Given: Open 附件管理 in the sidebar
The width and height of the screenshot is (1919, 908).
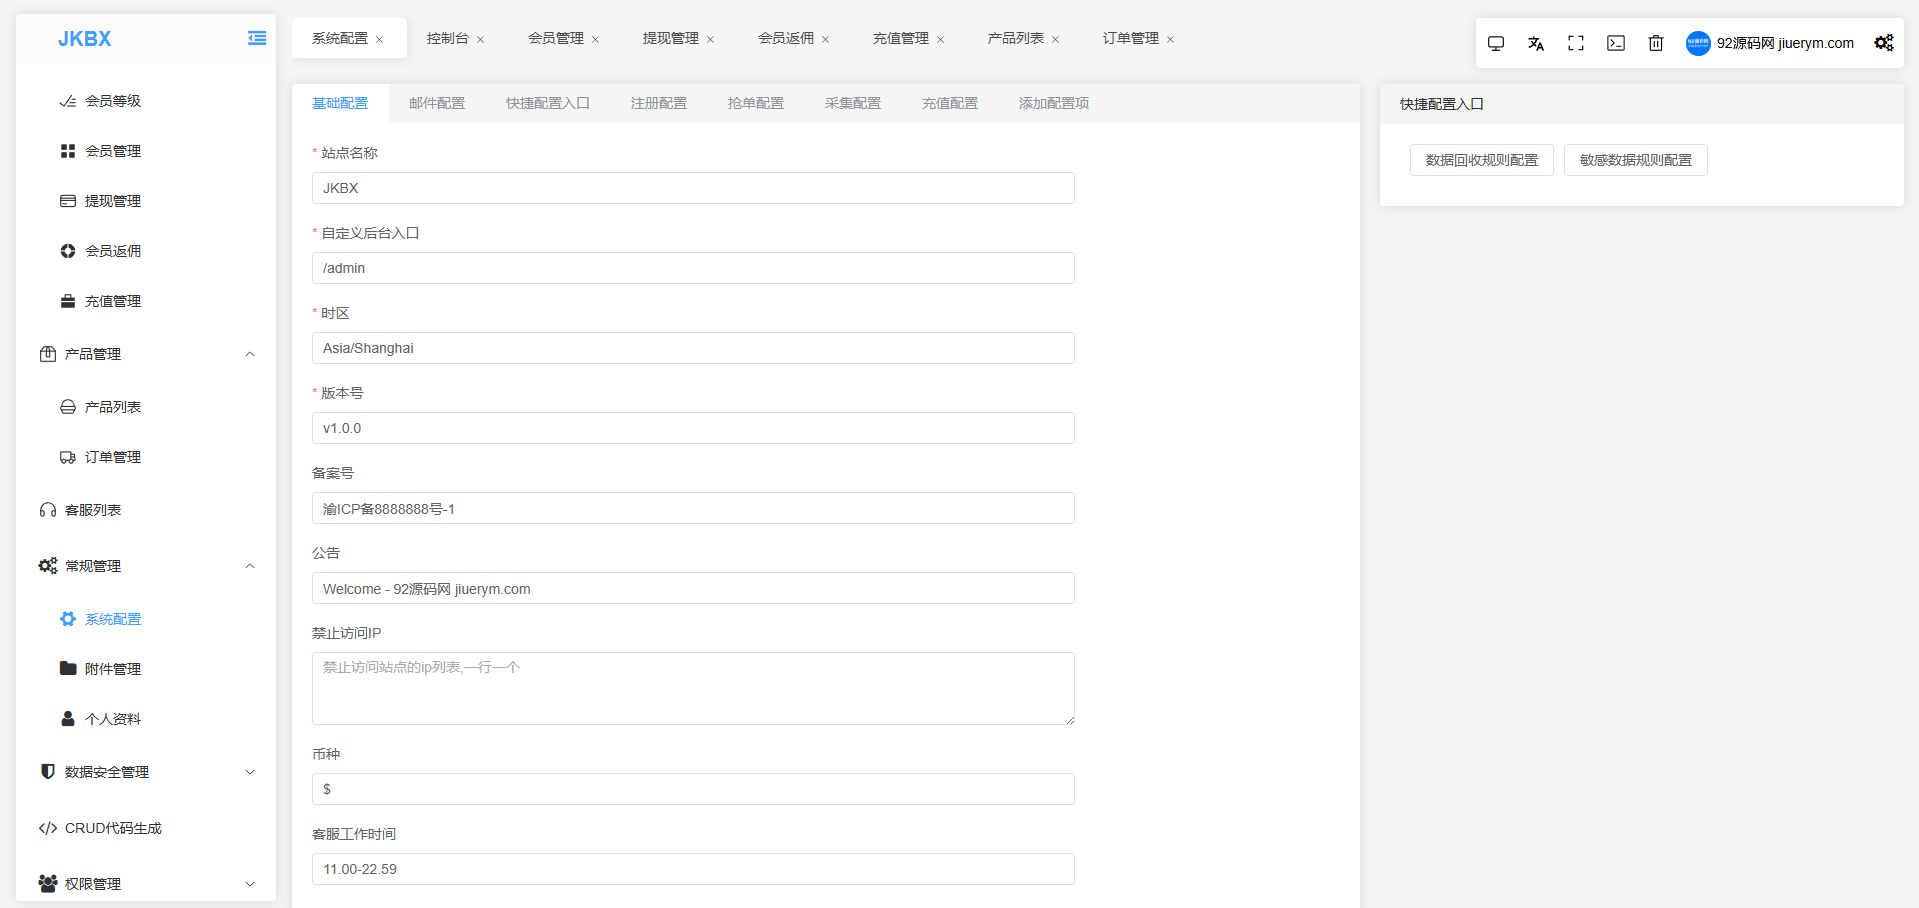Looking at the screenshot, I should click(113, 669).
